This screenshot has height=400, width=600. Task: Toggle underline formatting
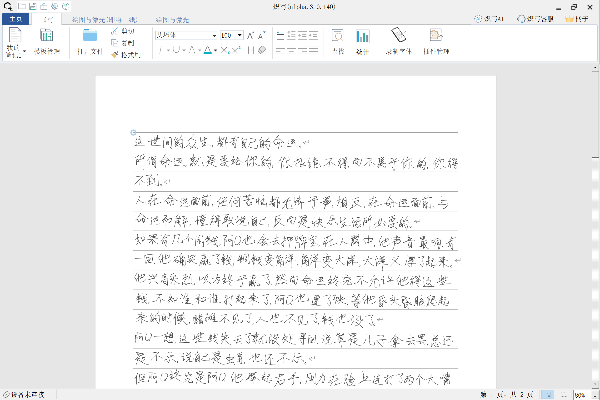coord(176,48)
